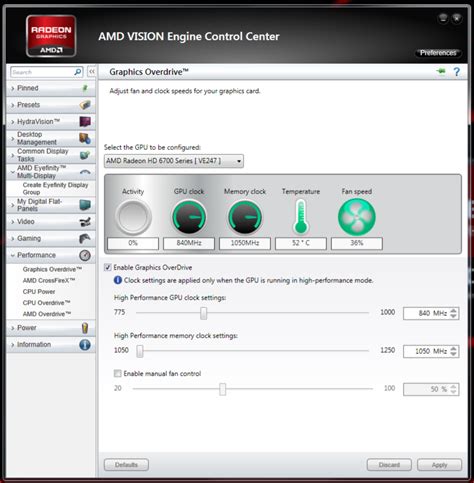The height and width of the screenshot is (483, 474).
Task: Click the Fan speed fan icon
Action: pos(357,217)
